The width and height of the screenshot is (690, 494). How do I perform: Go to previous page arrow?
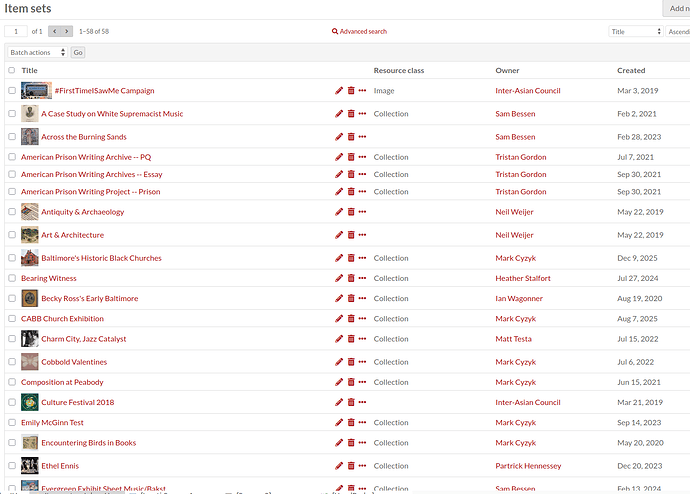point(54,31)
